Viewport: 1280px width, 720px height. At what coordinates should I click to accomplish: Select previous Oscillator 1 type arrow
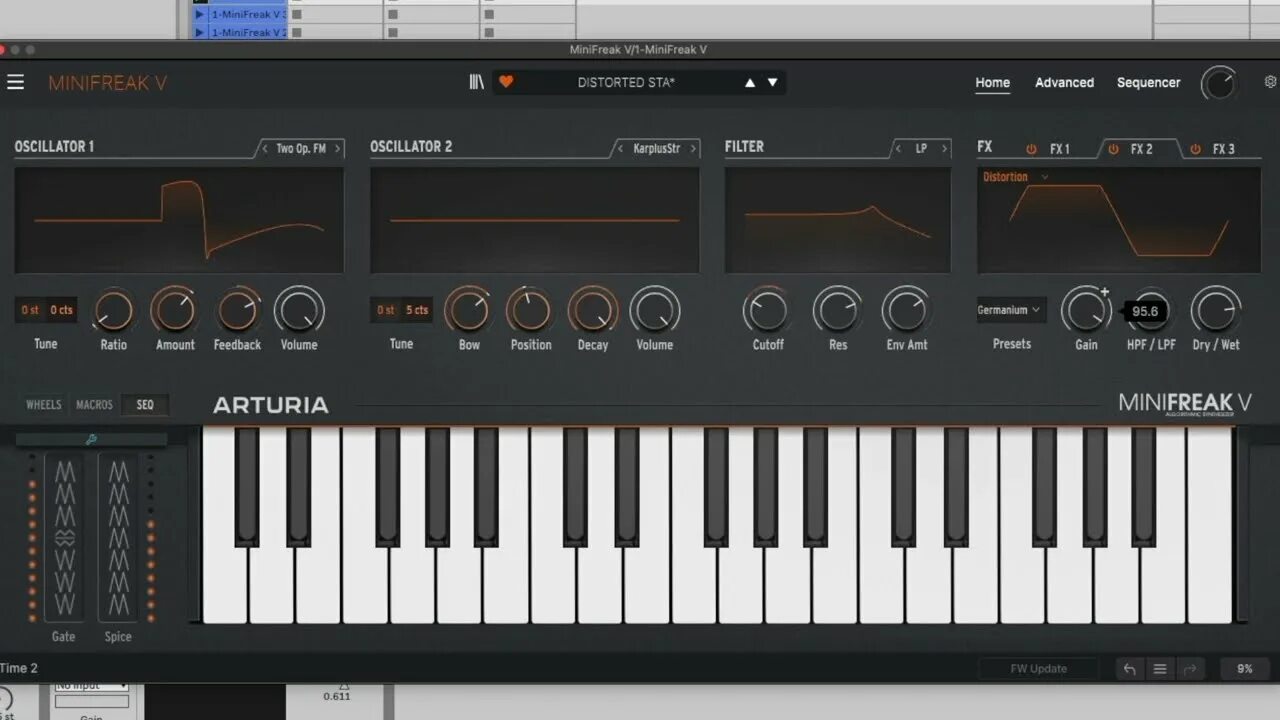(x=265, y=148)
